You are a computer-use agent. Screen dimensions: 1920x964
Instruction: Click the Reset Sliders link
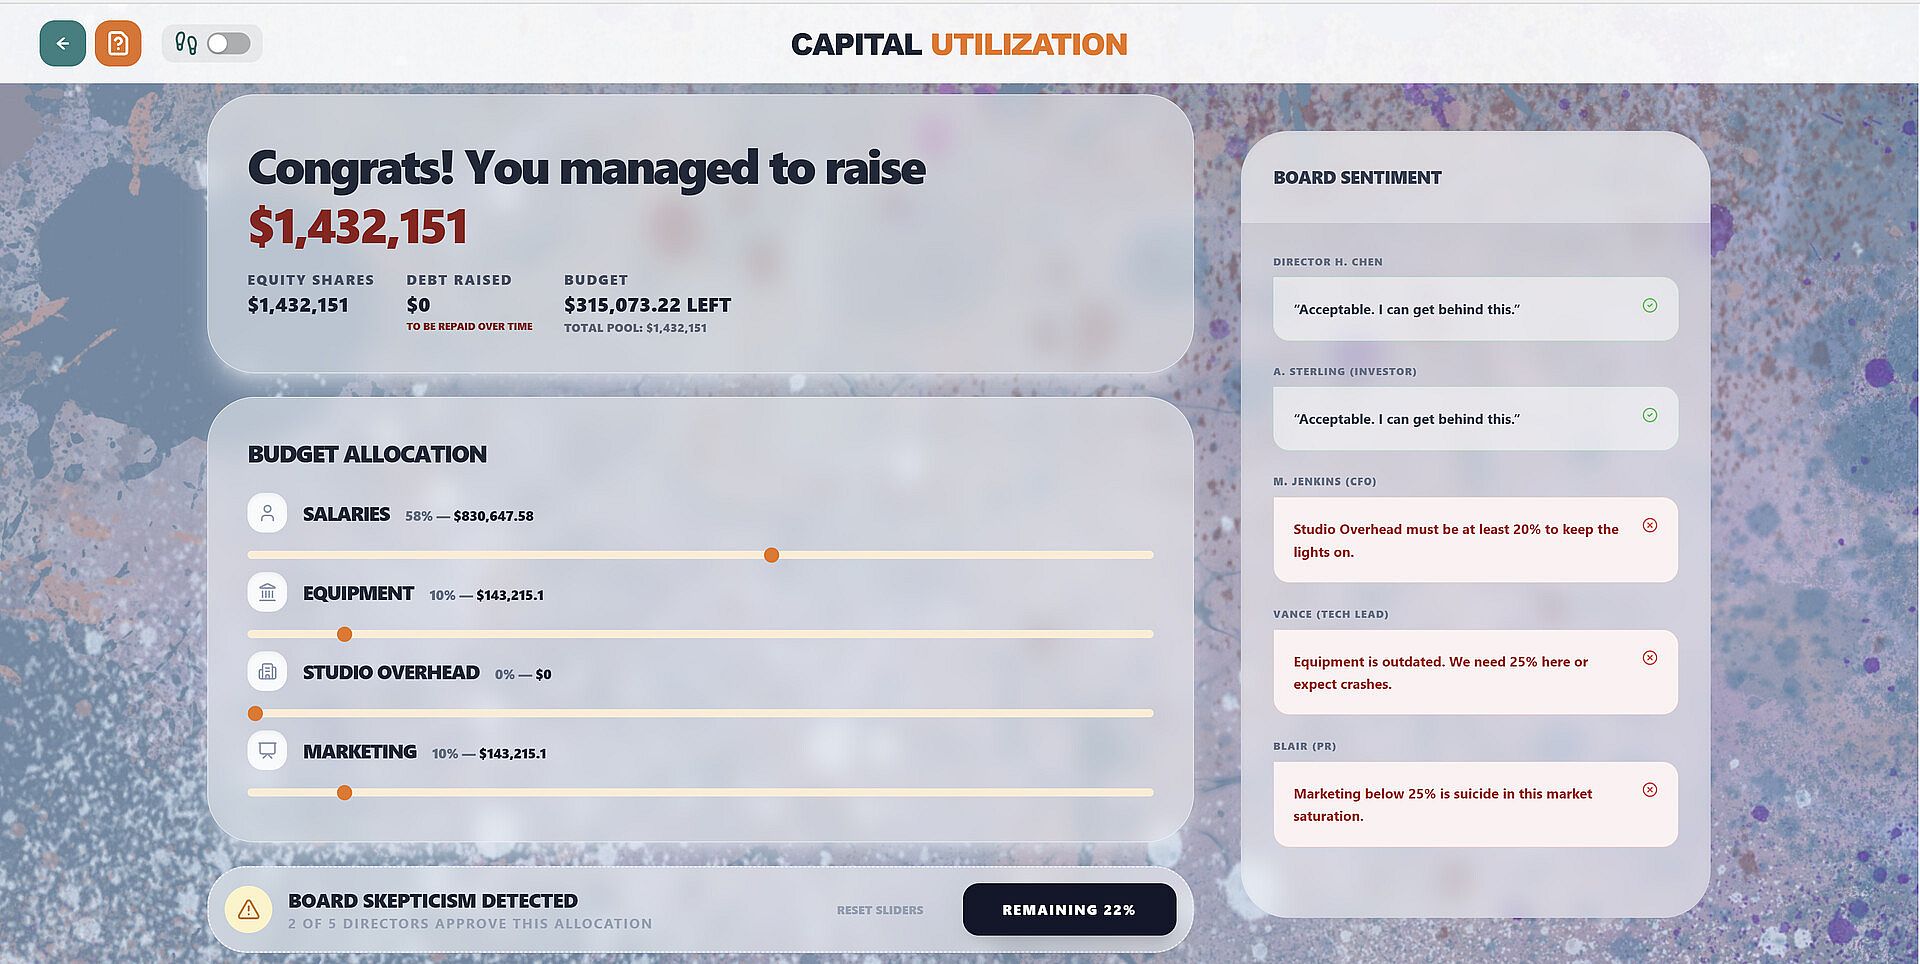[x=880, y=910]
